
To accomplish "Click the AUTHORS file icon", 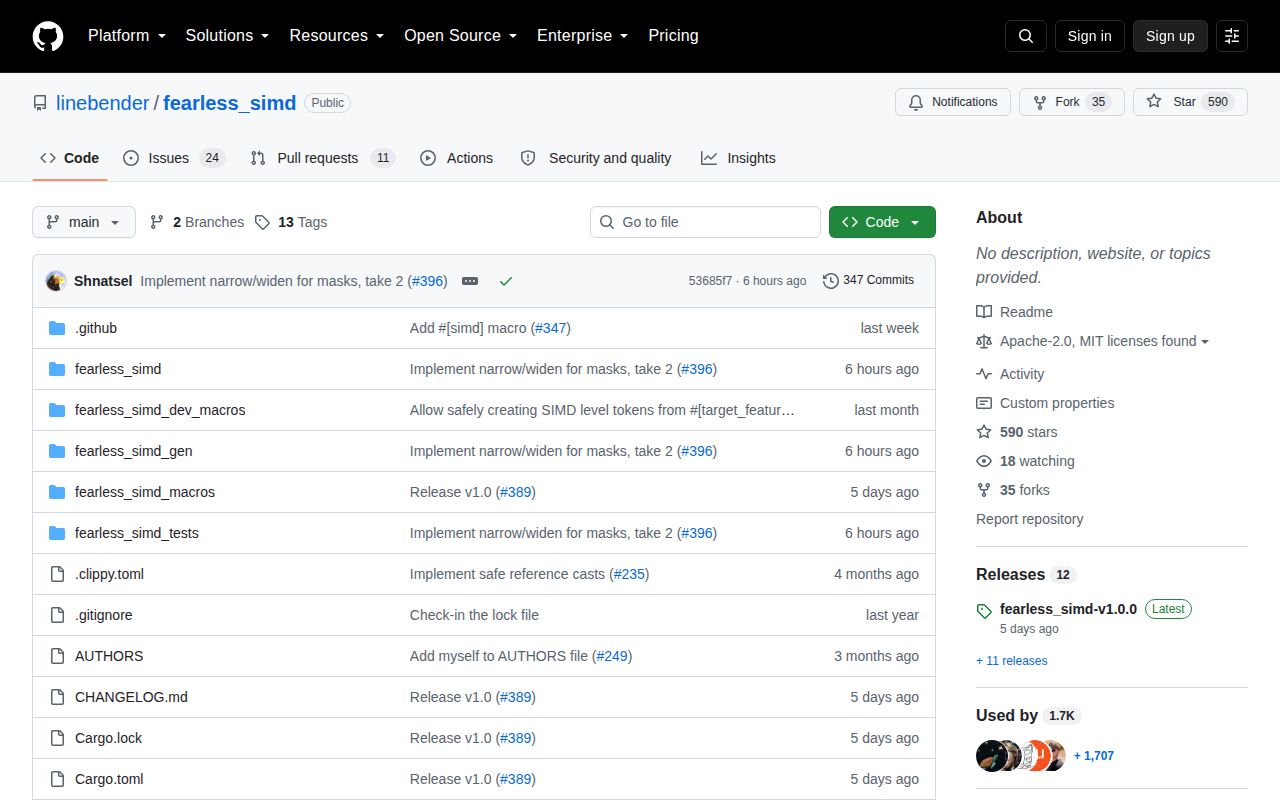I will [57, 656].
